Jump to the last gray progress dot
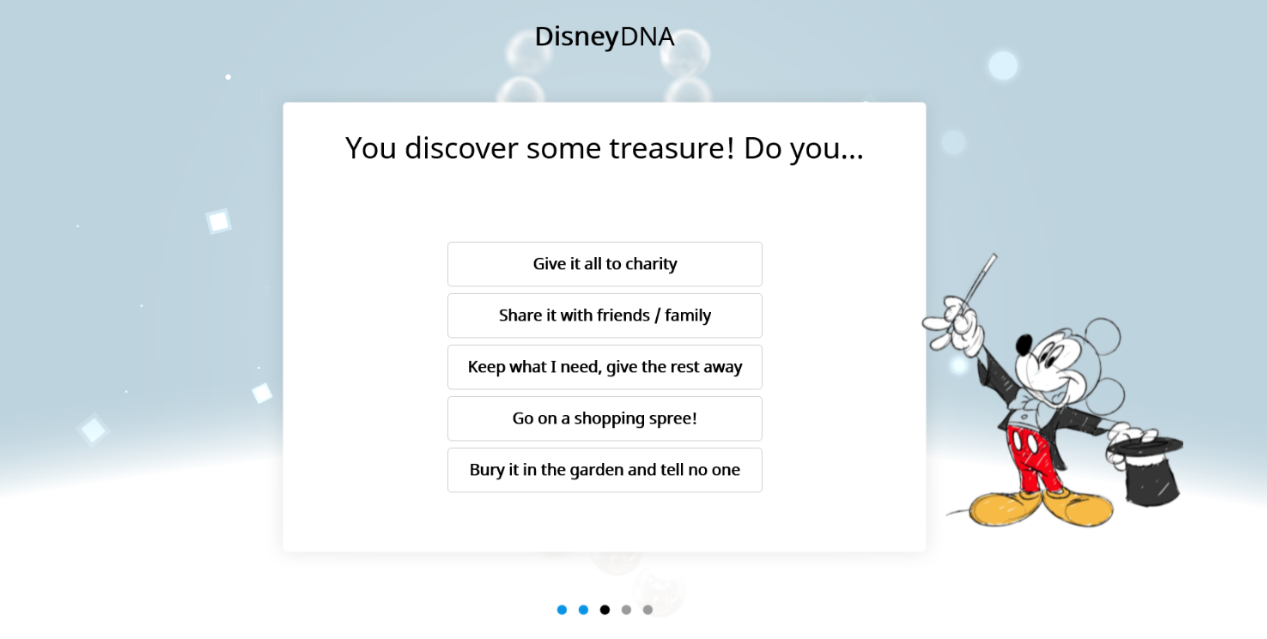This screenshot has width=1267, height=639. (x=647, y=610)
